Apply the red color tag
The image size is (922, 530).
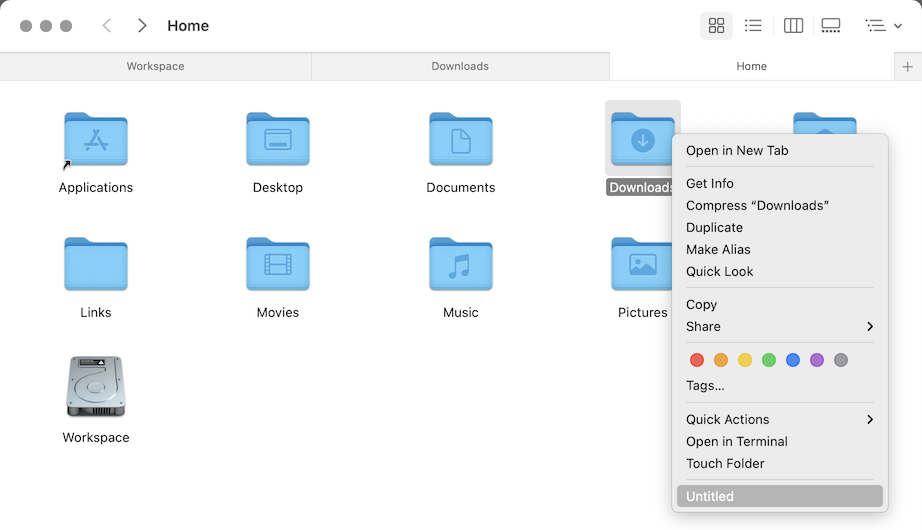[x=697, y=360]
